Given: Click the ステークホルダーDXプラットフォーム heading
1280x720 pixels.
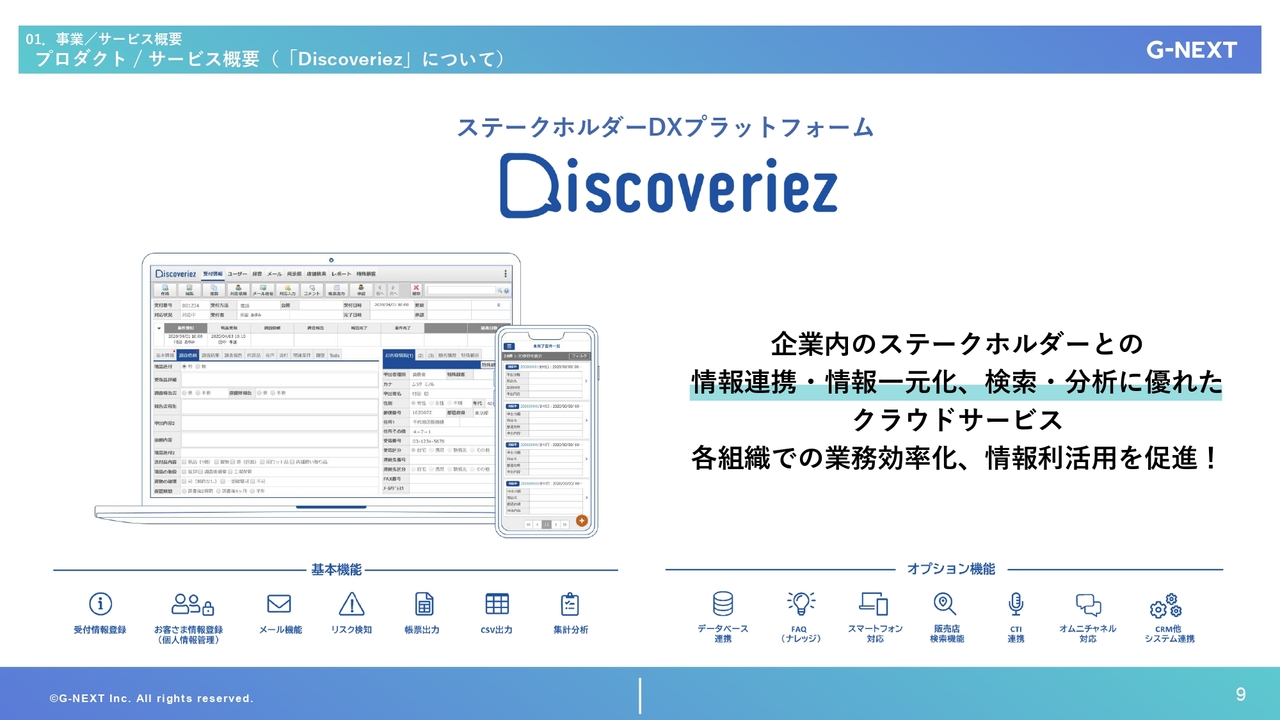Looking at the screenshot, I should pos(665,127).
